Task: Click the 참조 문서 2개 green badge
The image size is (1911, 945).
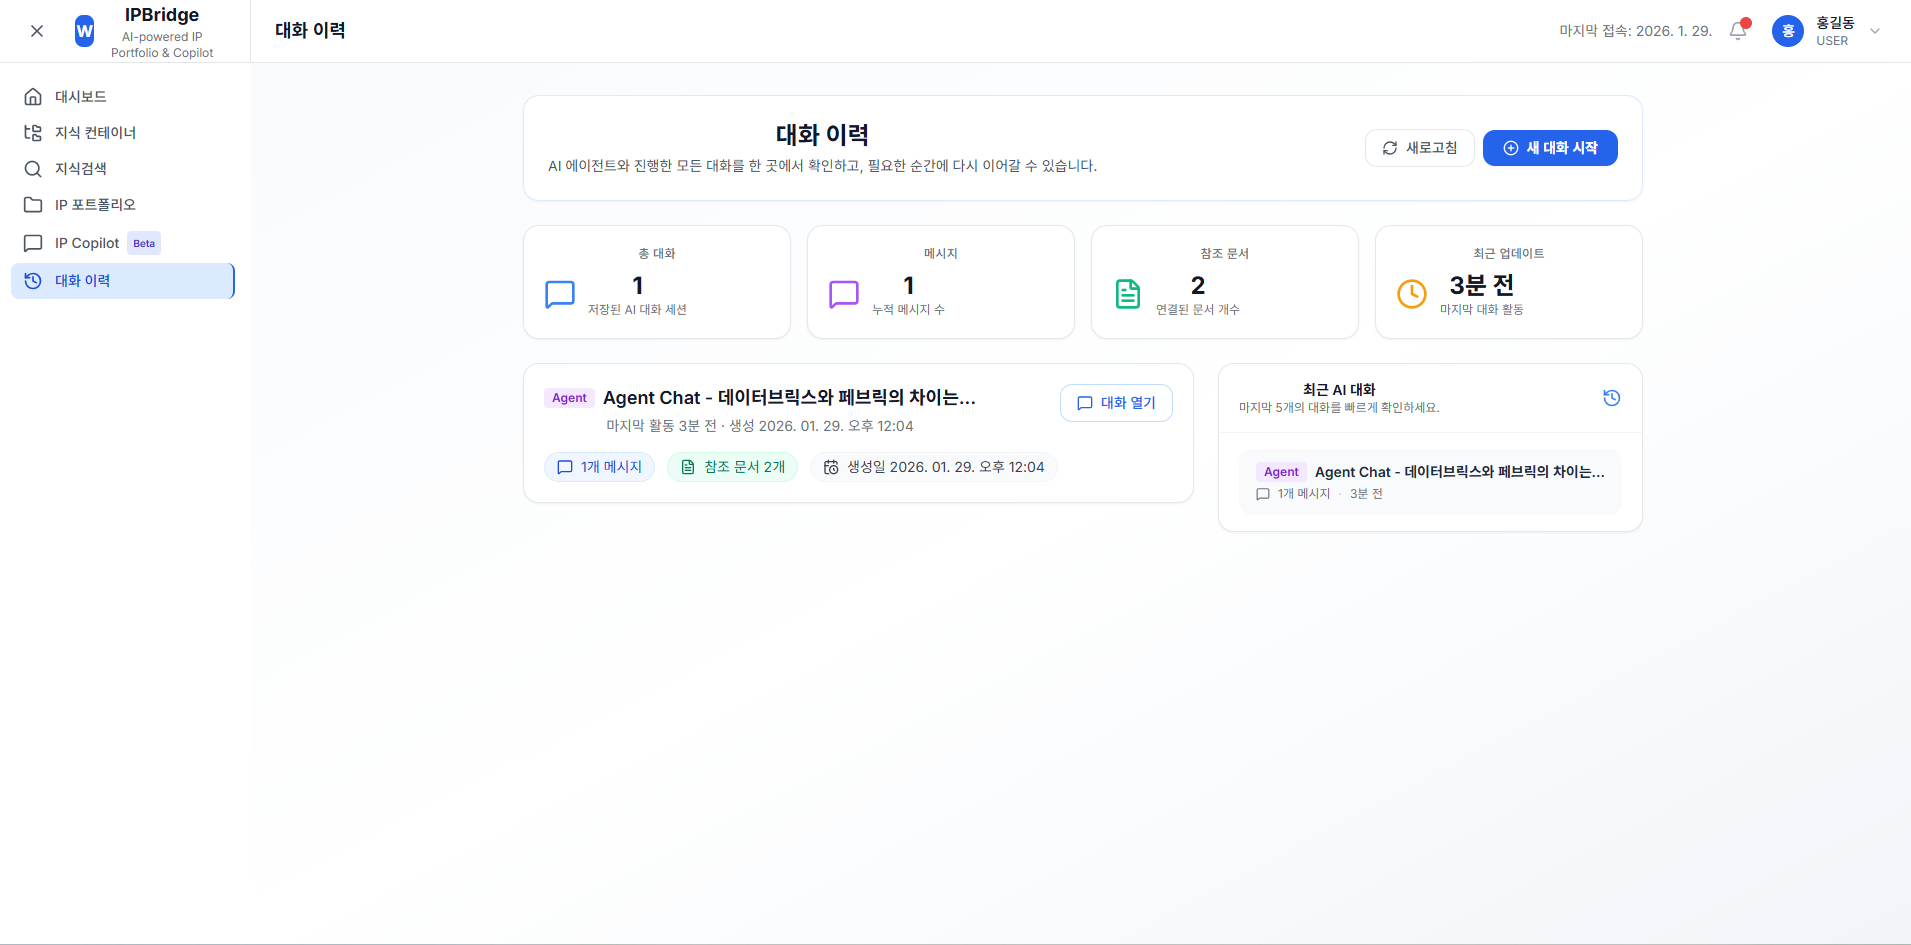Action: 732,467
